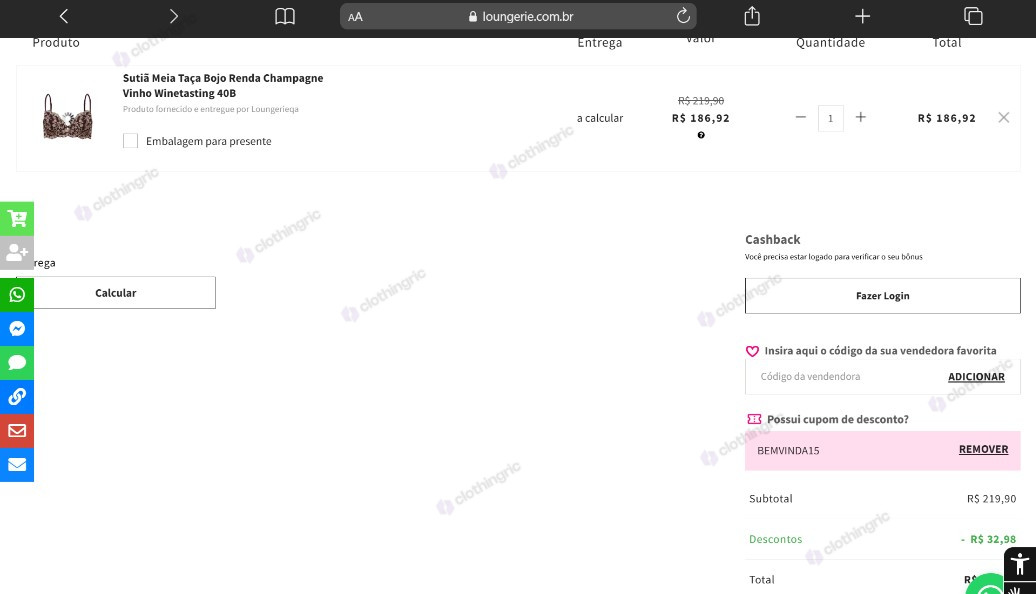Focus the Código da vendedora field
This screenshot has height=594, width=1036.
[846, 377]
